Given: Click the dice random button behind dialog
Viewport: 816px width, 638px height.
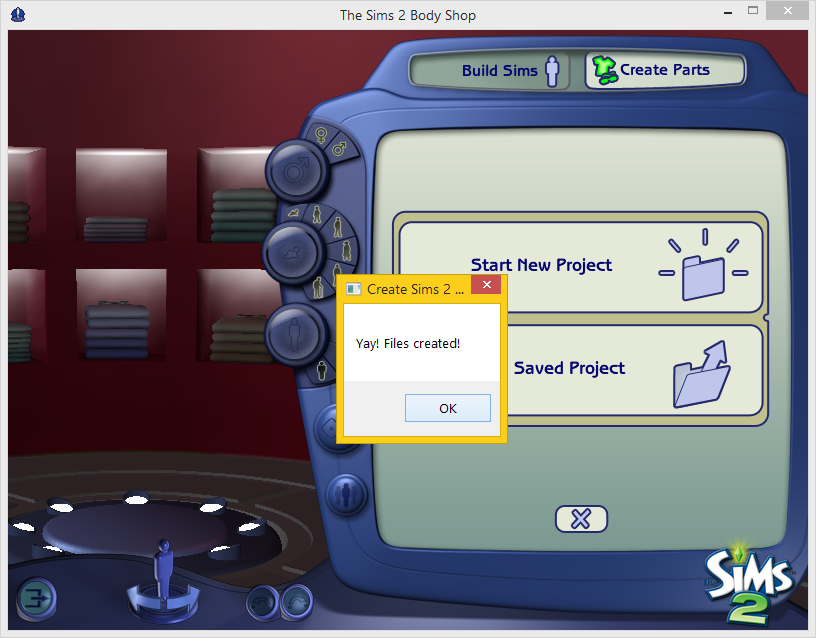Looking at the screenshot, I should pos(328,428).
